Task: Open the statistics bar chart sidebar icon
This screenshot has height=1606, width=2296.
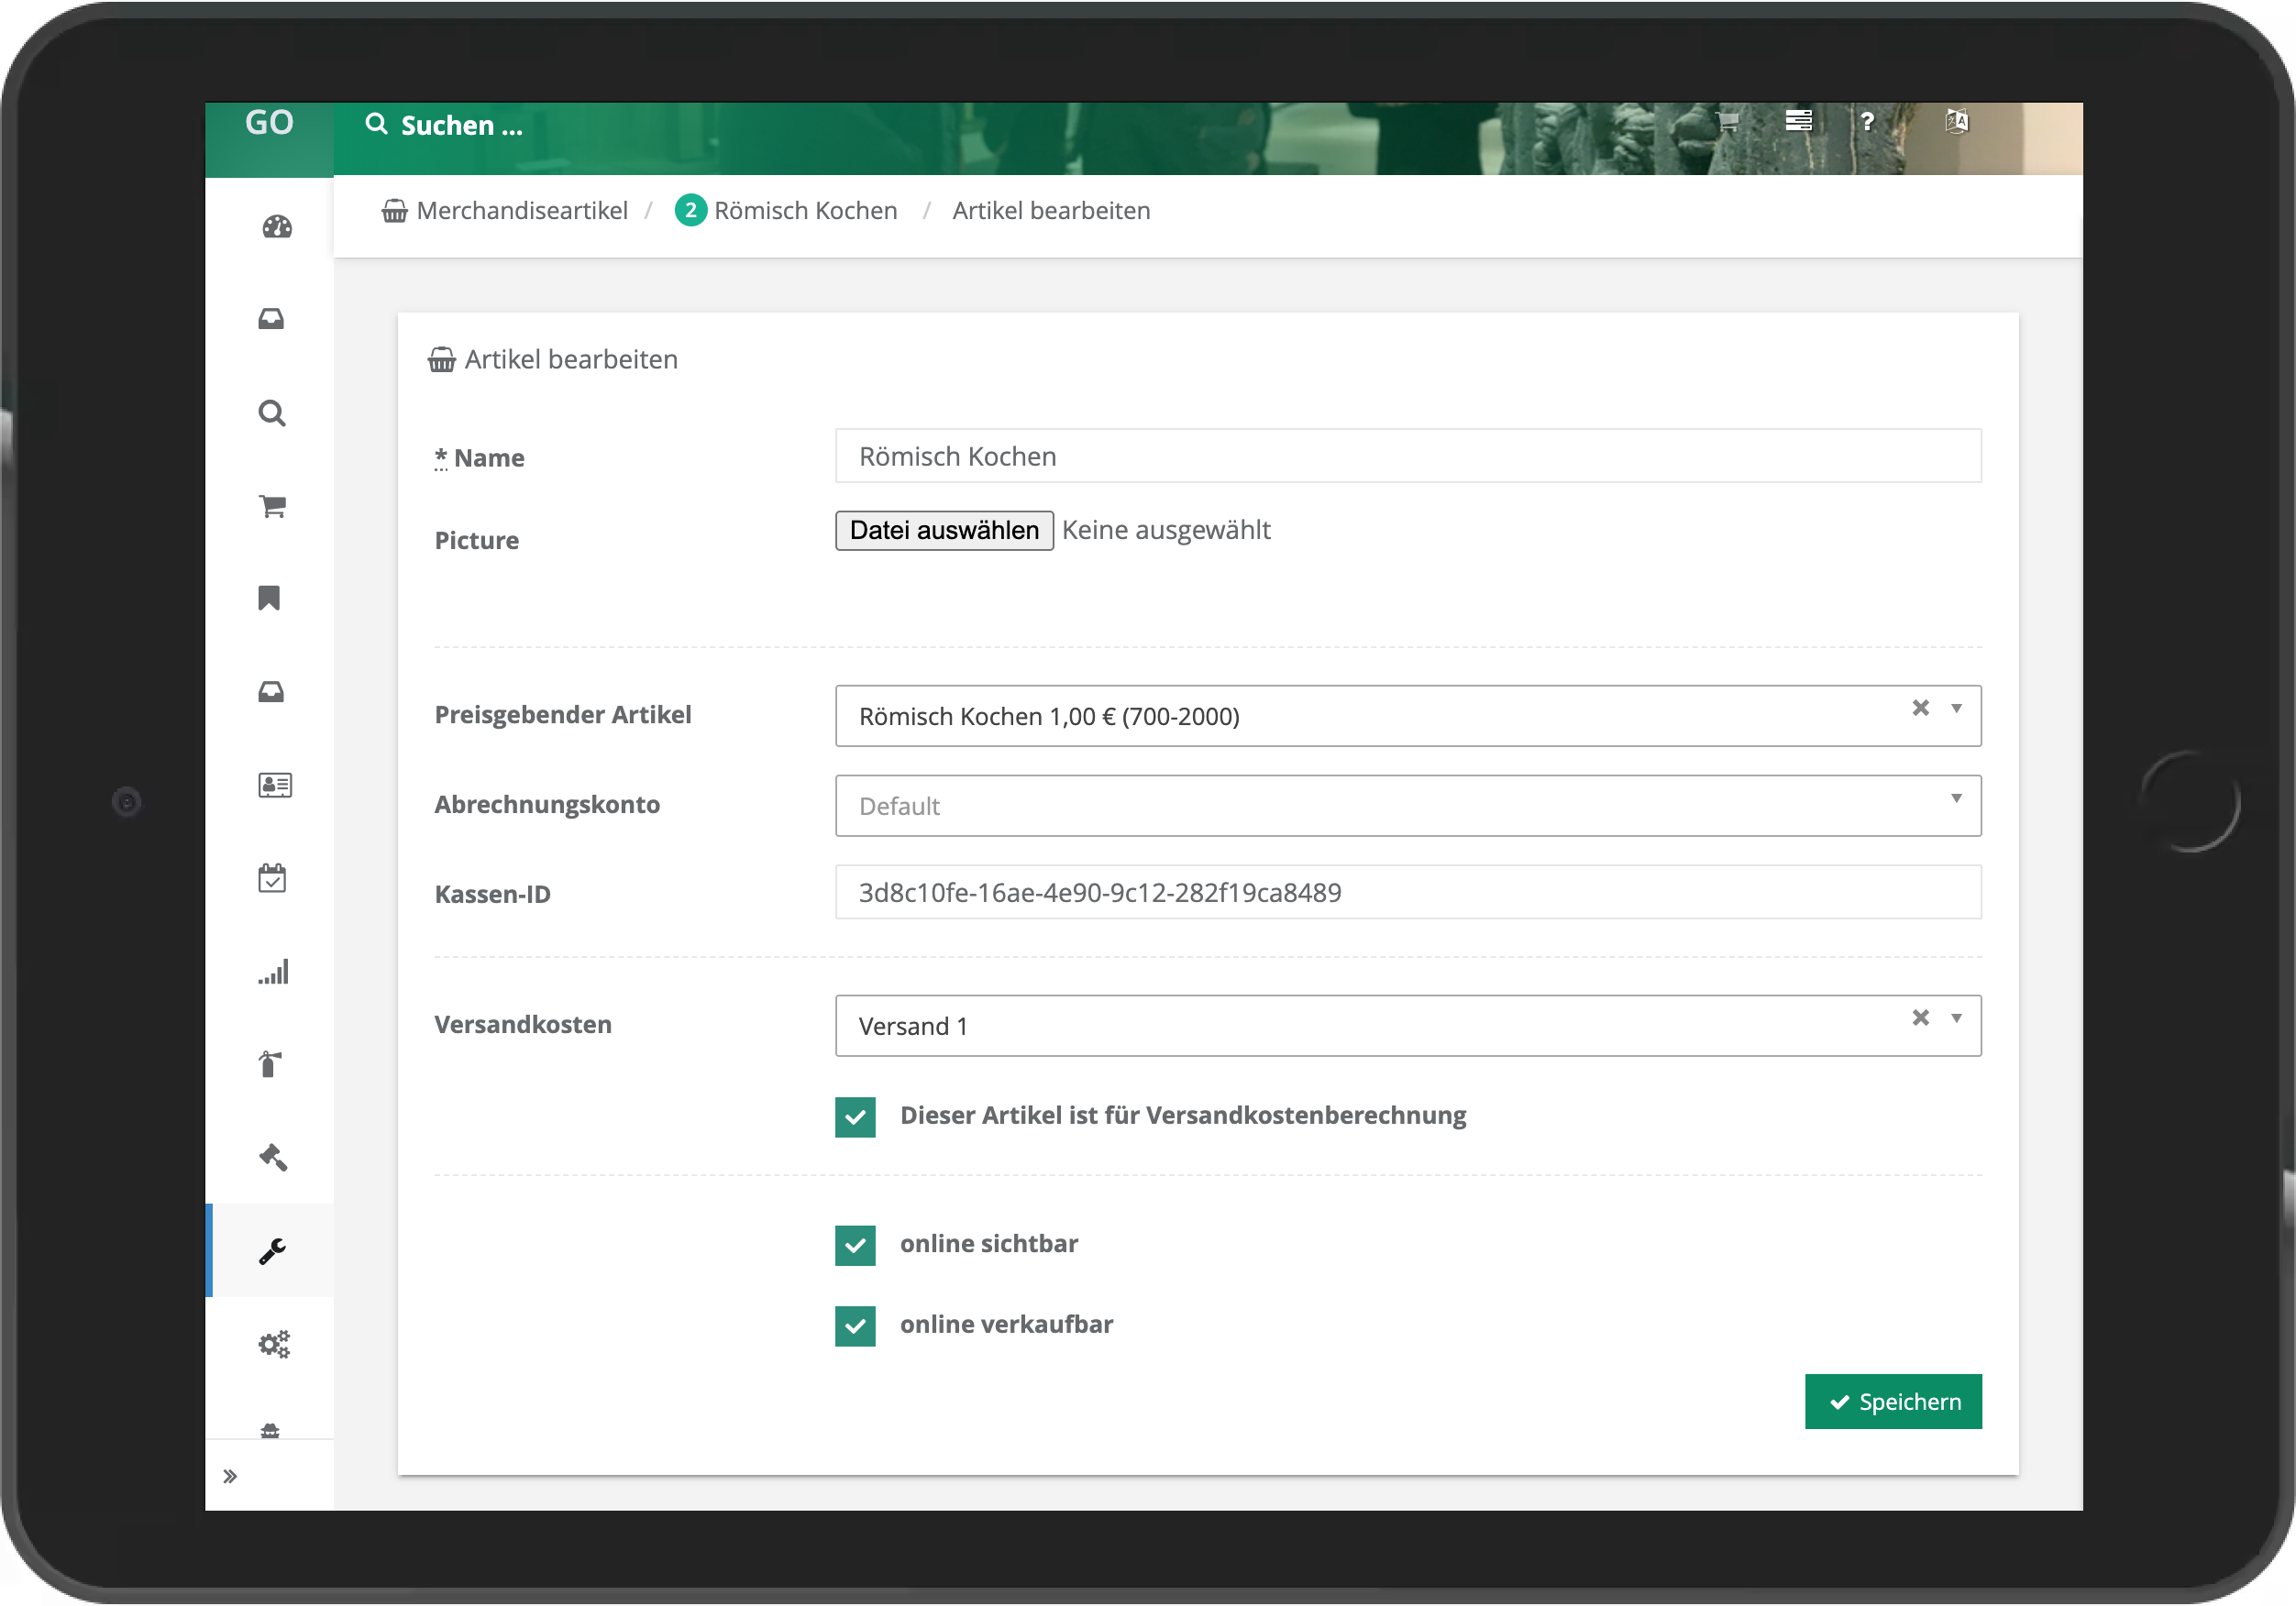Action: tap(274, 972)
